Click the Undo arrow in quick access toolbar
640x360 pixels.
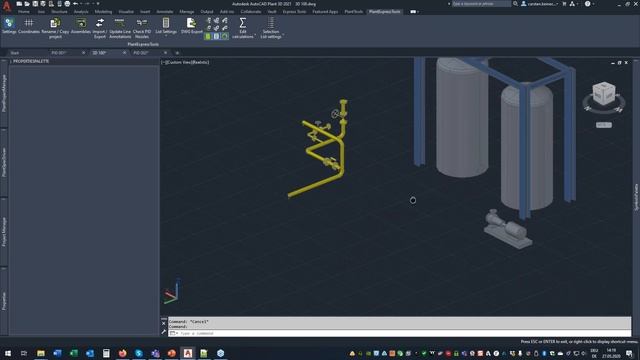76,4
